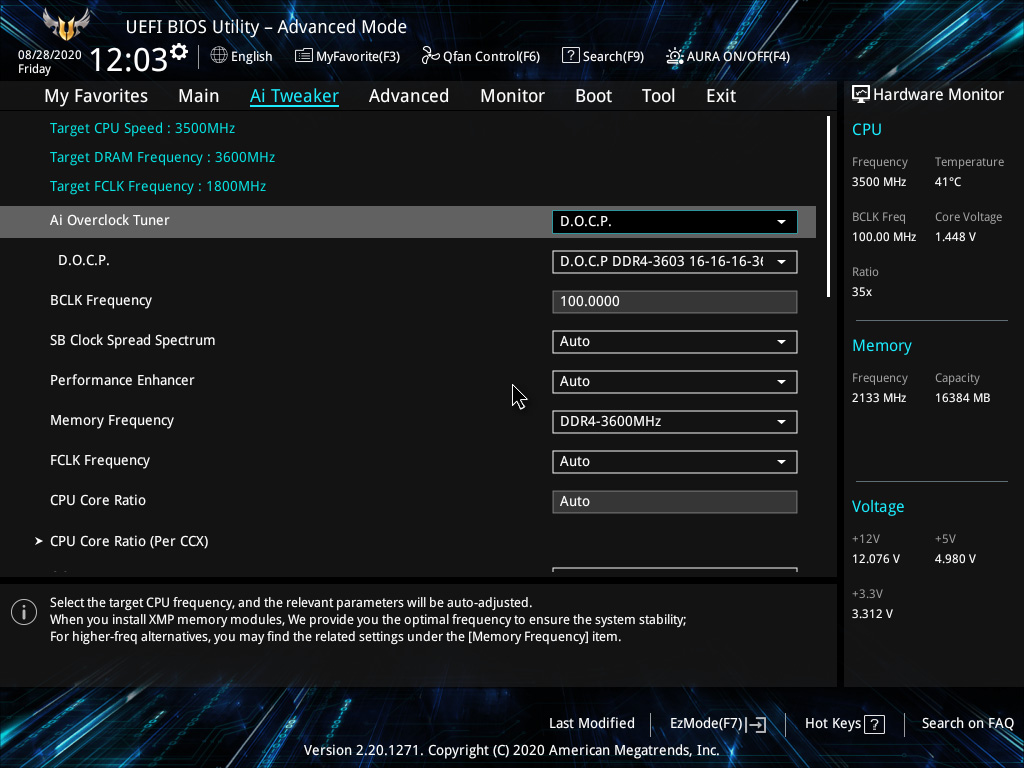Click Search on FAQ link

tap(967, 724)
